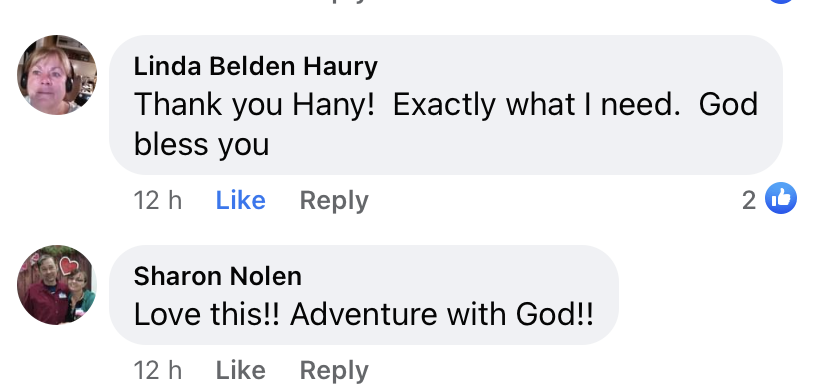Click the partially visible Reply text at top
This screenshot has height=386, width=817.
pyautogui.click(x=341, y=2)
